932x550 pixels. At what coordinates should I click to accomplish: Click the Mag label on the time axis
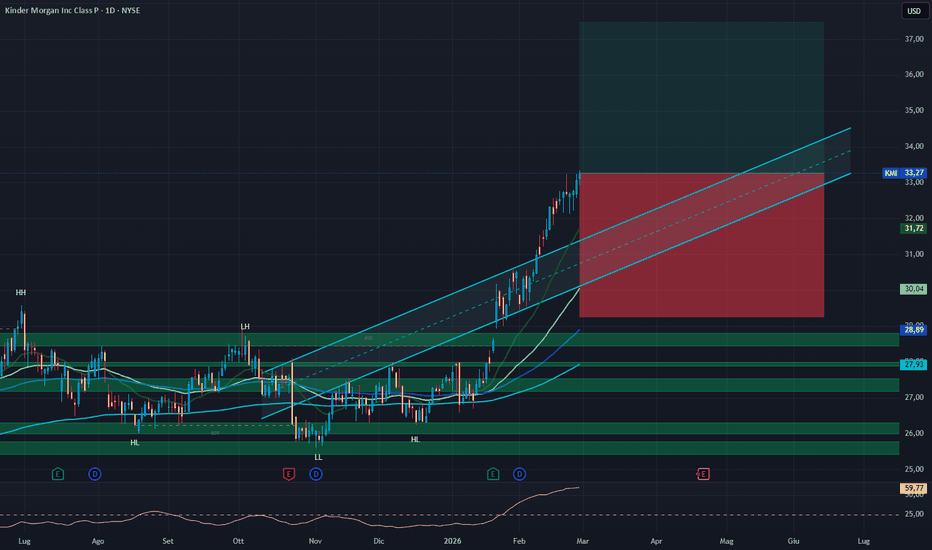coord(726,541)
